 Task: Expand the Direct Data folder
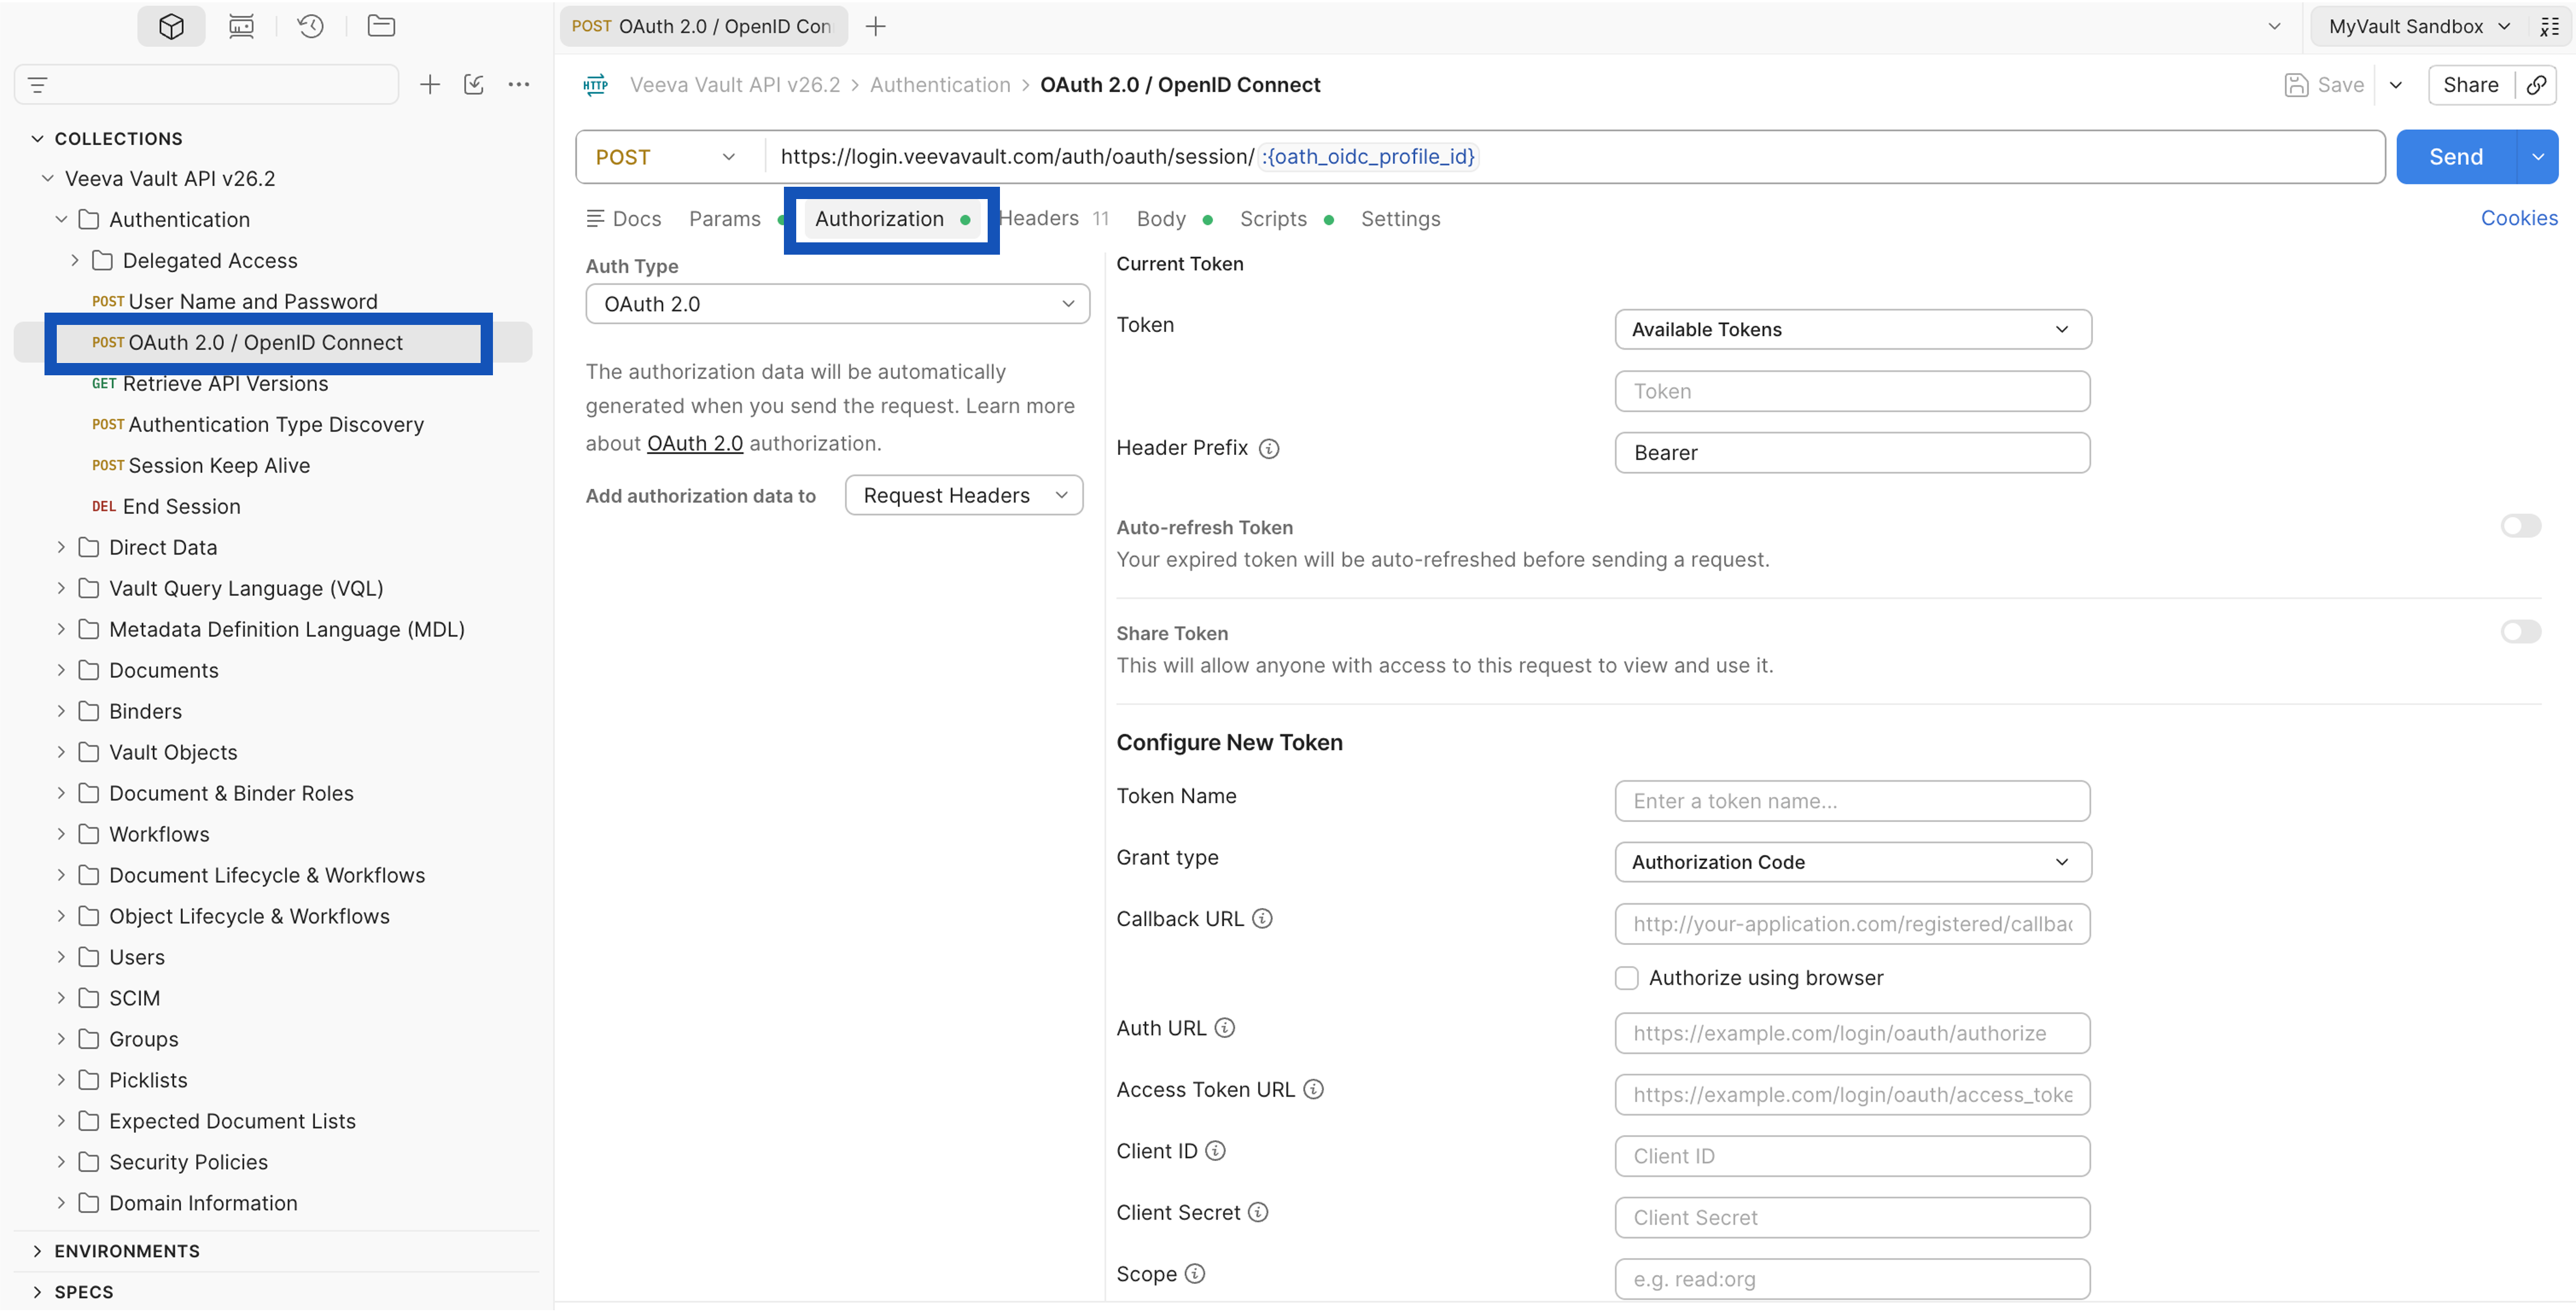(61, 548)
